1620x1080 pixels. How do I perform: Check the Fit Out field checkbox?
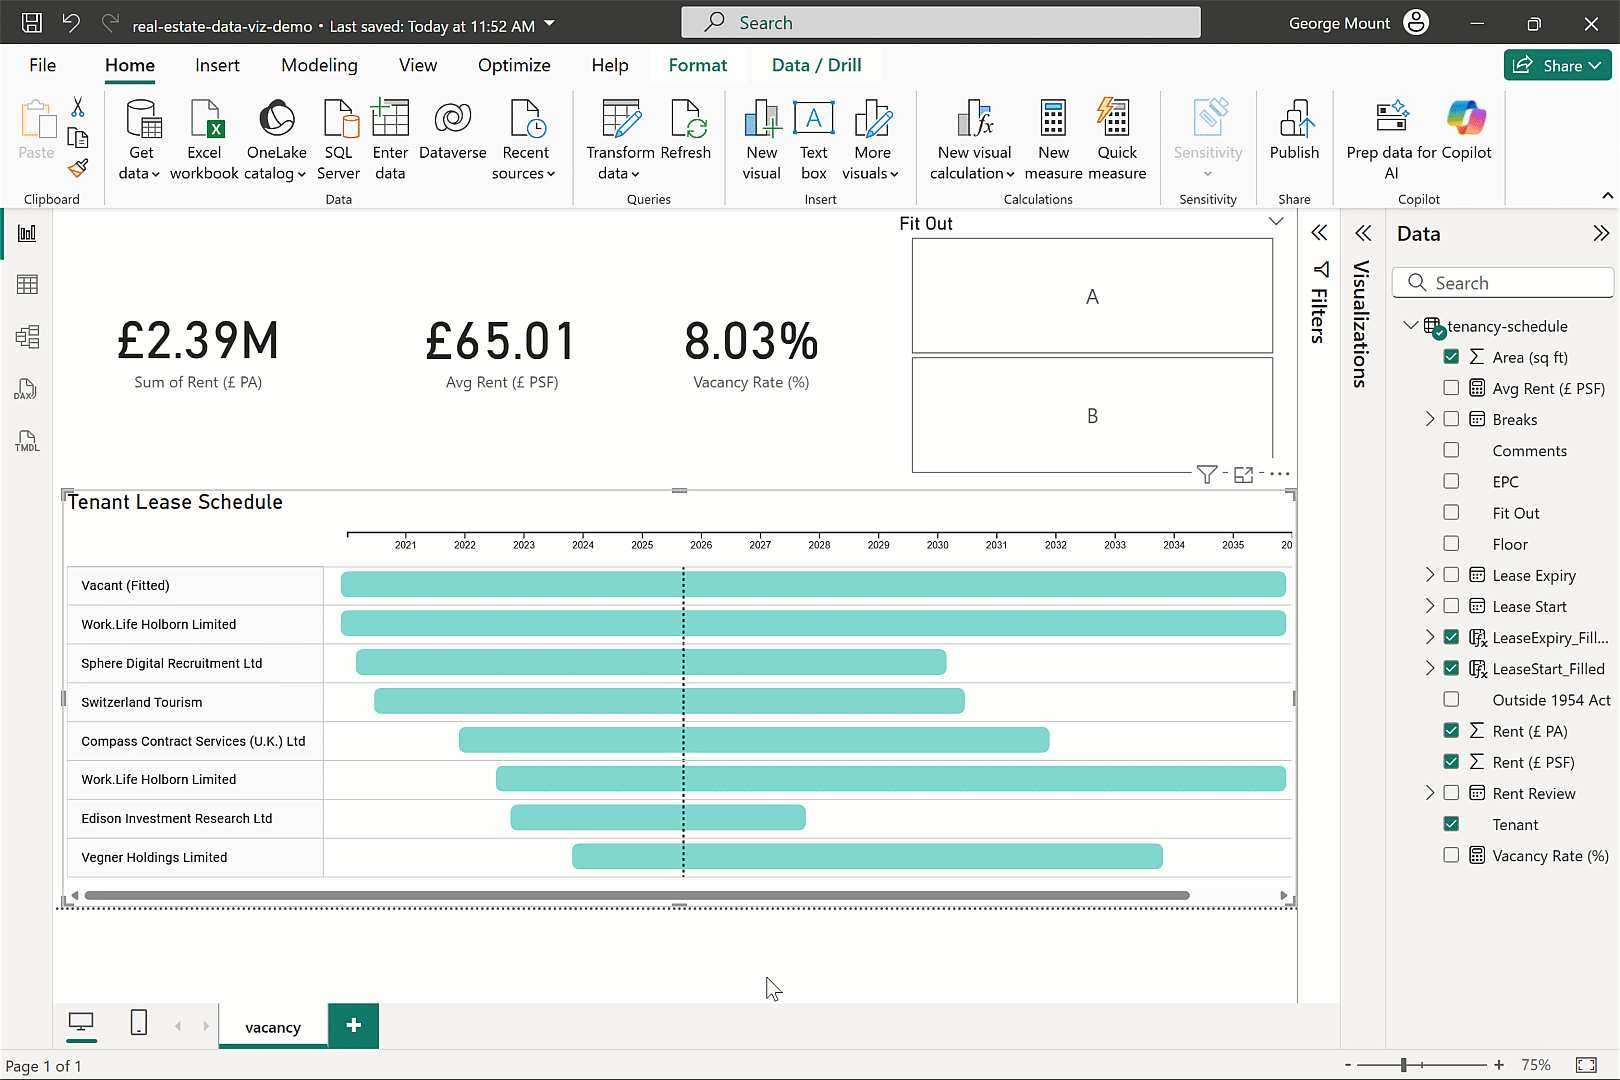tap(1451, 513)
